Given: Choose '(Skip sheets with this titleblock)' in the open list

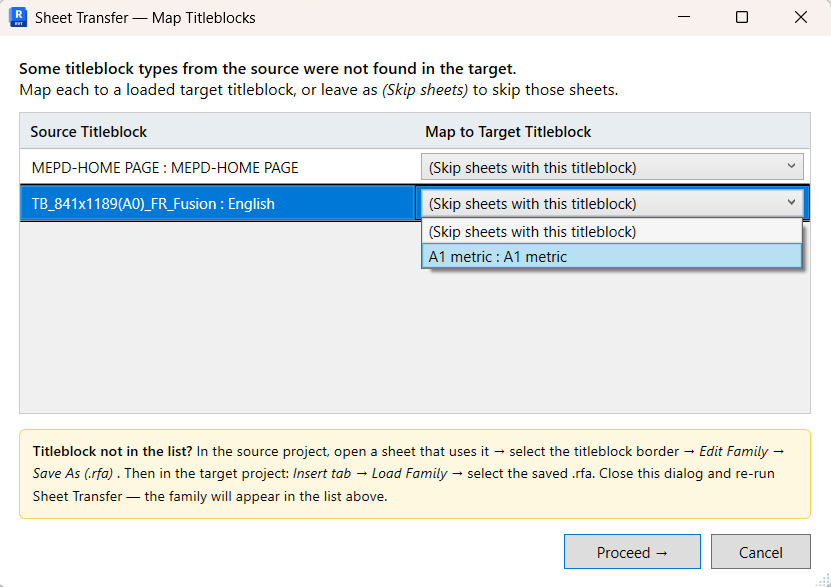Looking at the screenshot, I should [612, 231].
